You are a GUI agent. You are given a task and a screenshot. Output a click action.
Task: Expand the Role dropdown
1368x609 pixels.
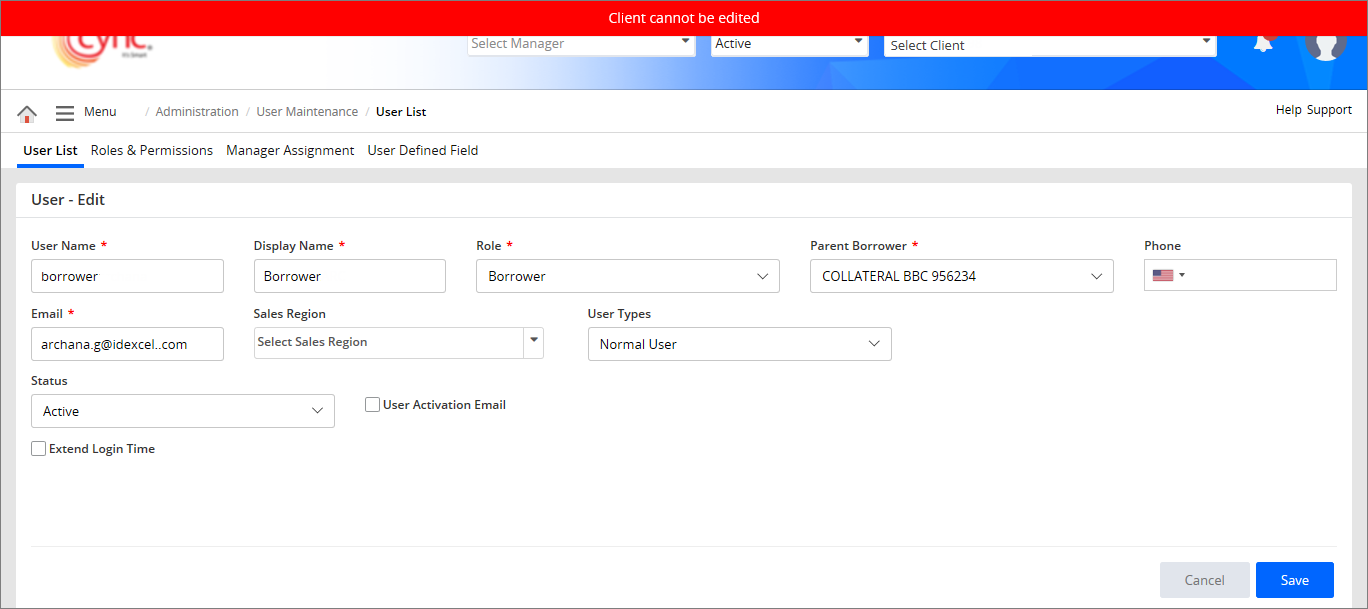click(x=627, y=276)
